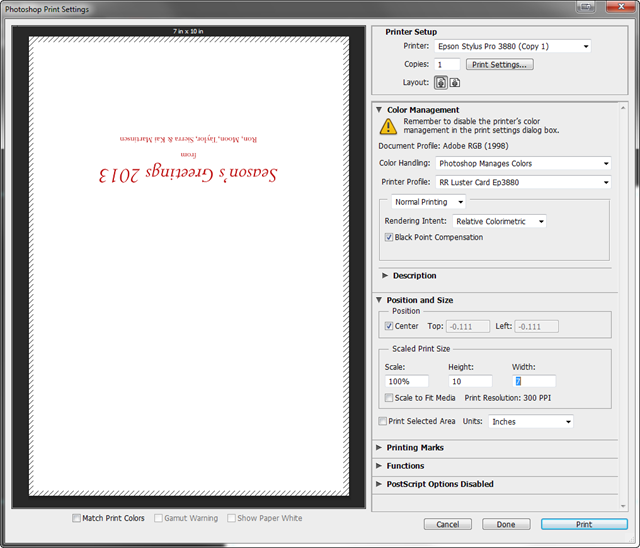
Task: Click the Scale percentage field
Action: [407, 381]
